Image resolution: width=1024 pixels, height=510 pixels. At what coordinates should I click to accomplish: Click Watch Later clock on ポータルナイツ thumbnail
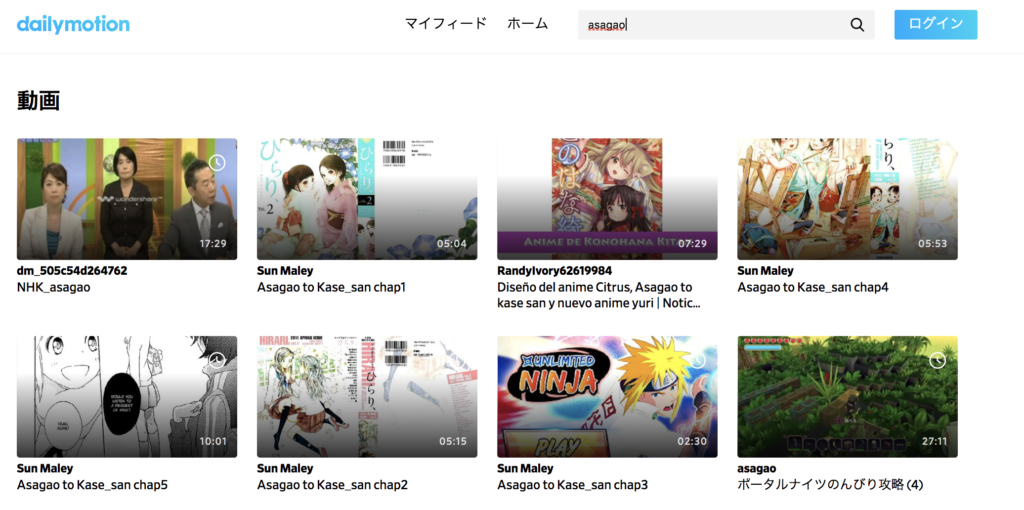(x=937, y=360)
